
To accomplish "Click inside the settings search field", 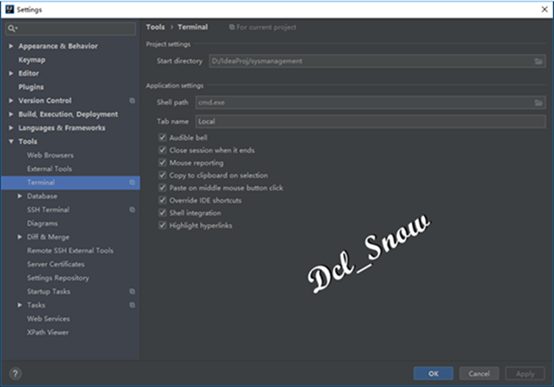I will coord(71,28).
